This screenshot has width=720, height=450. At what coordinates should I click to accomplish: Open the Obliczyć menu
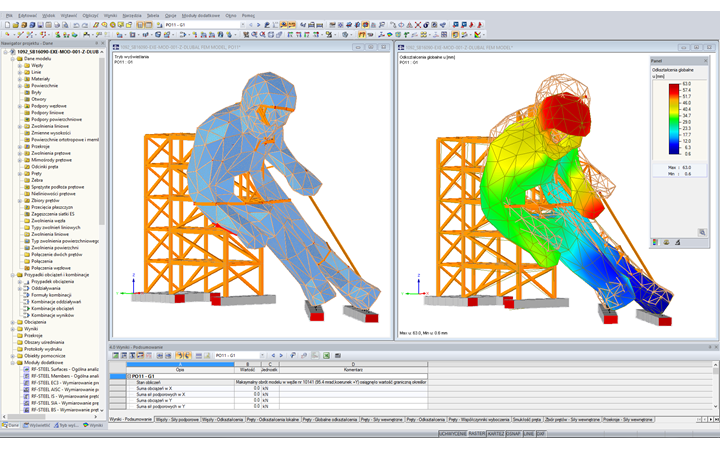pos(90,16)
